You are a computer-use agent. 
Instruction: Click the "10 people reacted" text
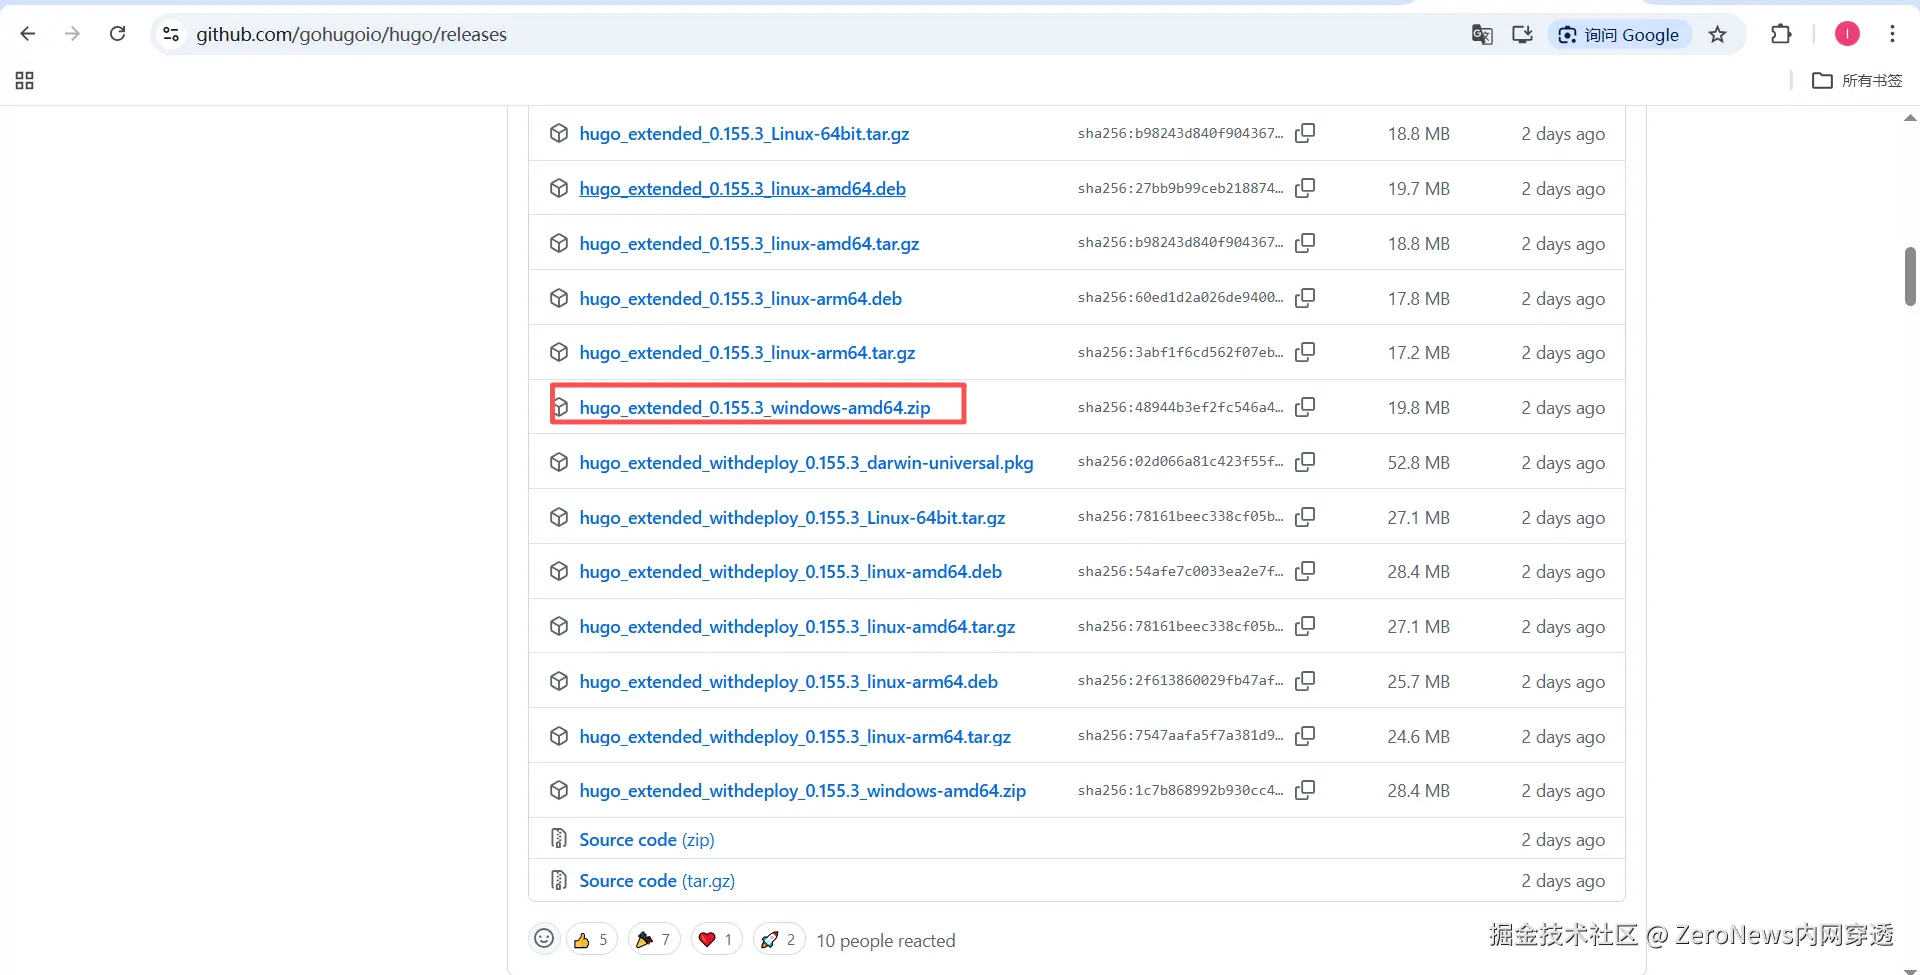[x=886, y=941]
